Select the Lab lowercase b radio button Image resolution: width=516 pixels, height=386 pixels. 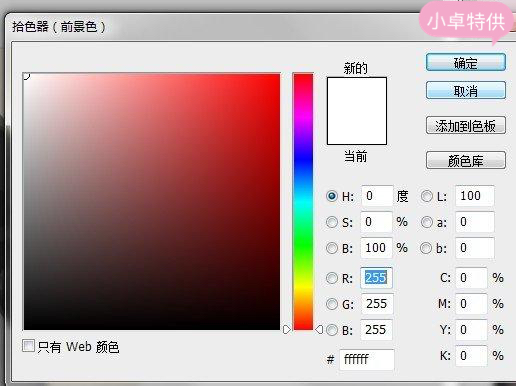point(426,248)
